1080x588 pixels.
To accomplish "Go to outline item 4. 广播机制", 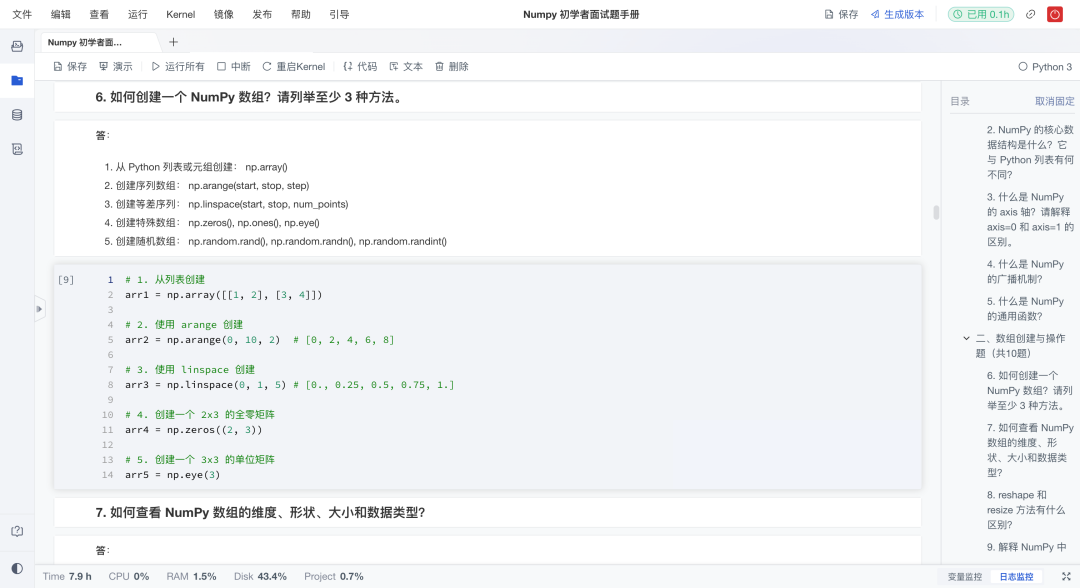I will tap(1025, 271).
